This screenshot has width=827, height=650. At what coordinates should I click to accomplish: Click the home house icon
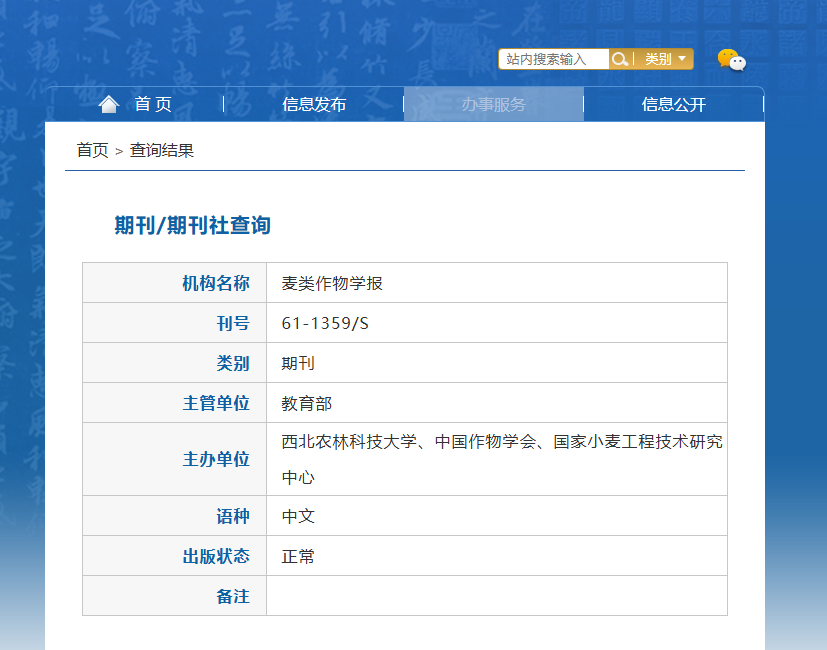pos(109,104)
